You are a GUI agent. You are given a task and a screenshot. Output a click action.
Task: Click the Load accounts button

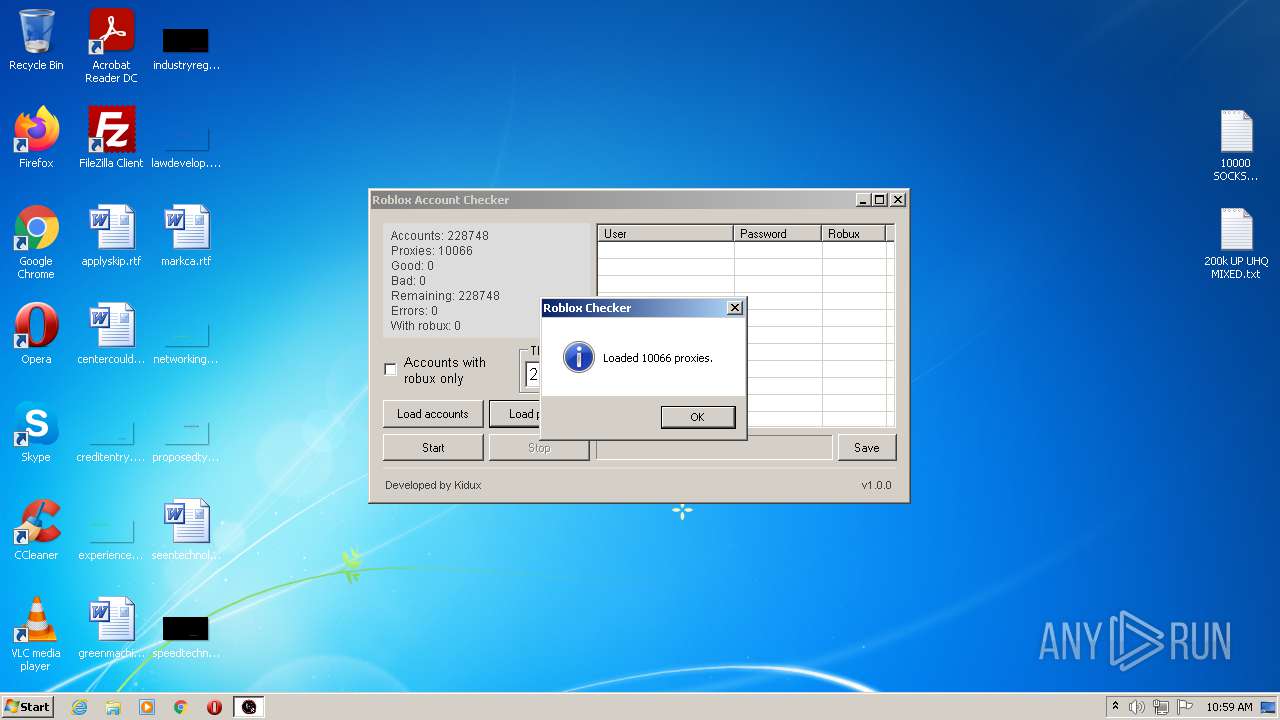[x=433, y=414]
